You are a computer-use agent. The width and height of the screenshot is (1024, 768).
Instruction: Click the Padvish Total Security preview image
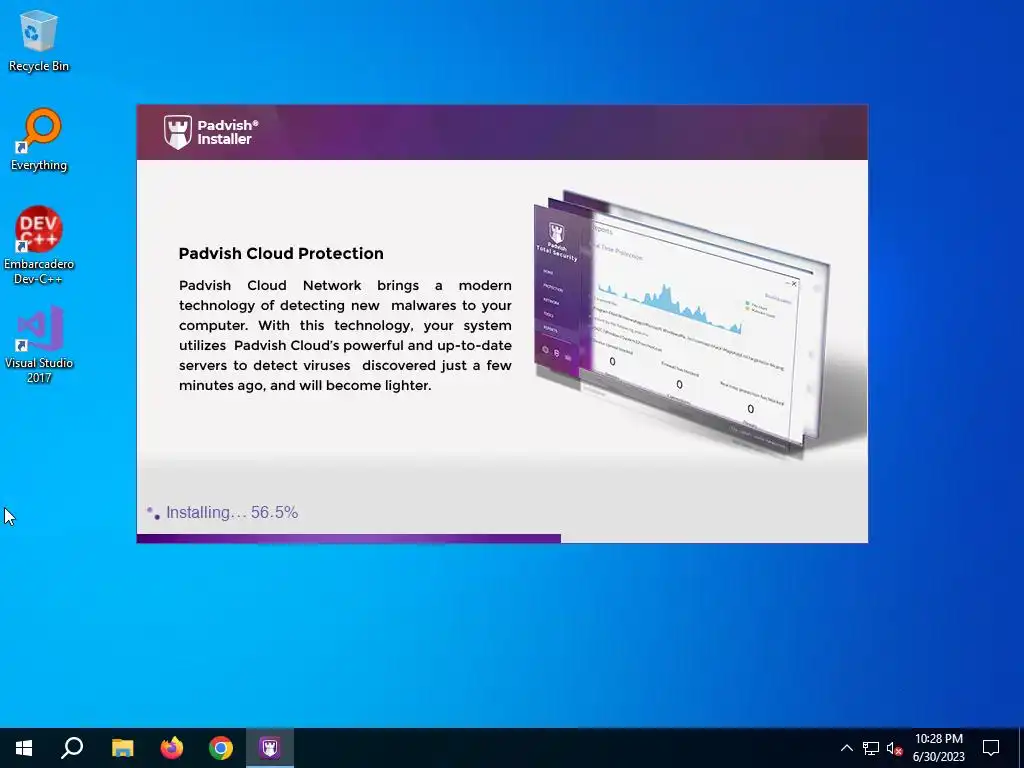pos(682,323)
